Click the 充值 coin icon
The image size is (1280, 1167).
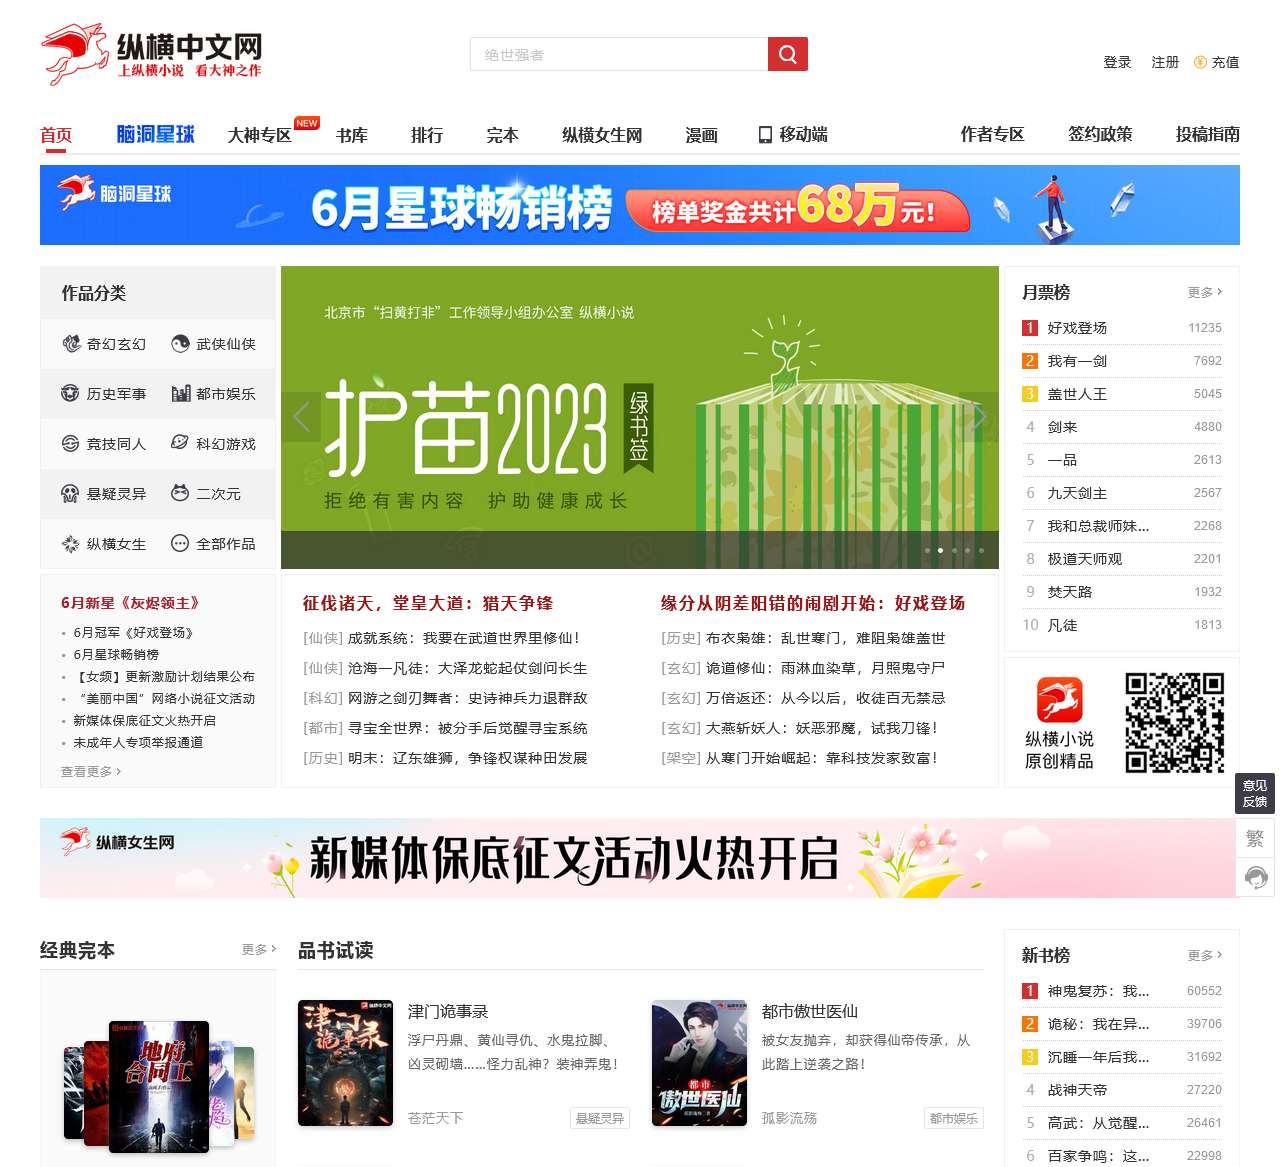click(x=1200, y=62)
